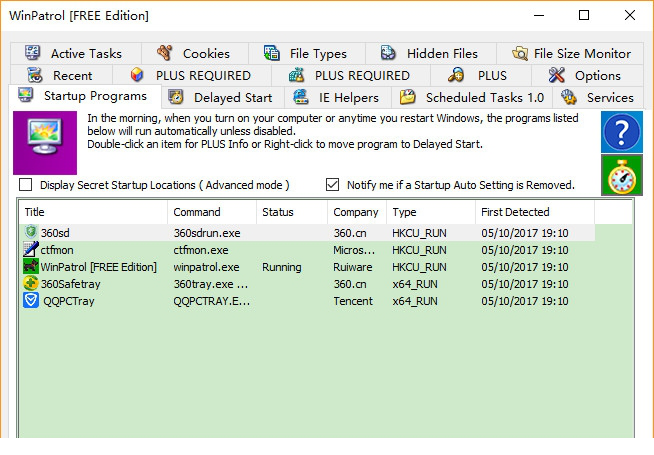654x455 pixels.
Task: Go to the Recent tab
Action: 61,75
